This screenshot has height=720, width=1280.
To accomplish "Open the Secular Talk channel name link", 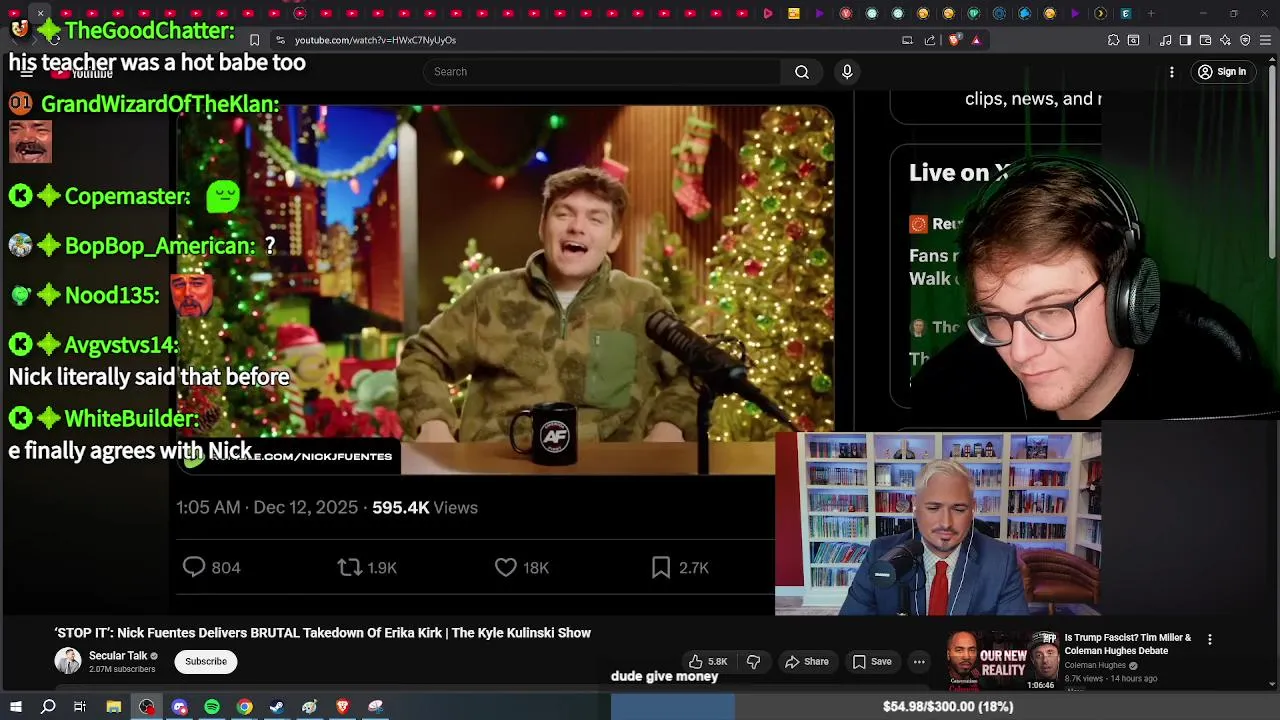I will tap(118, 656).
